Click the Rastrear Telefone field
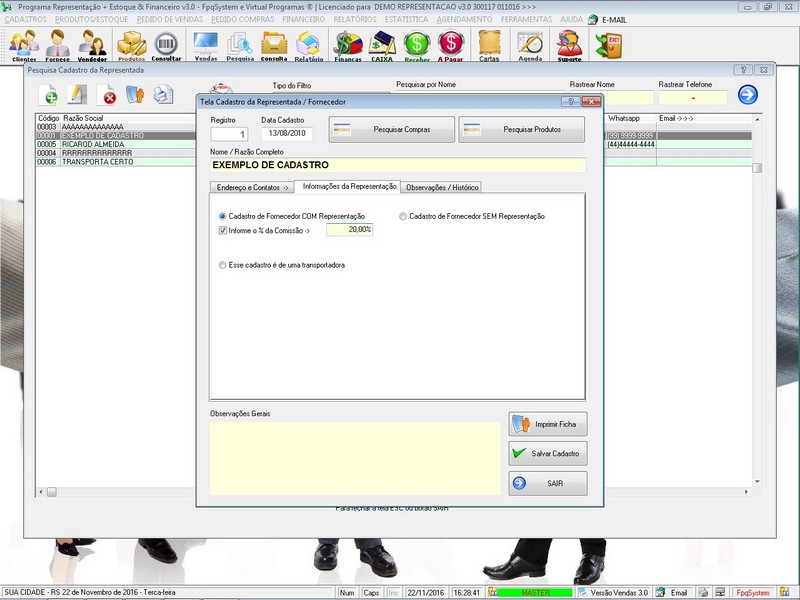This screenshot has height=600, width=800. (693, 97)
